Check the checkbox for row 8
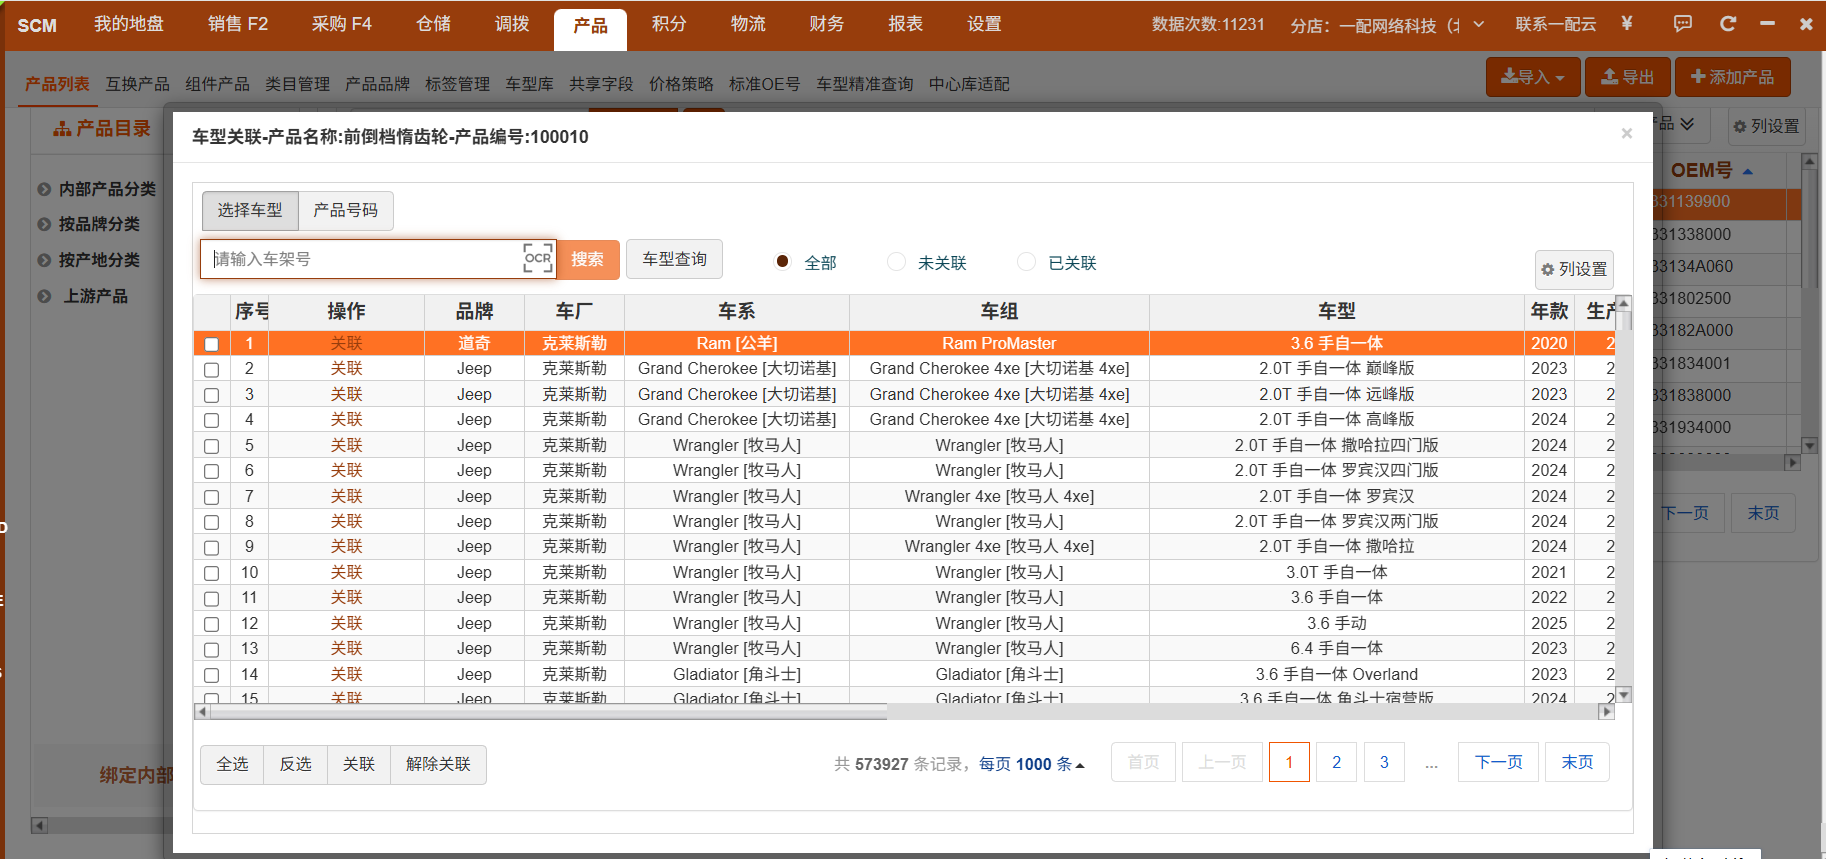Screen dimensions: 1826x859 pos(211,522)
